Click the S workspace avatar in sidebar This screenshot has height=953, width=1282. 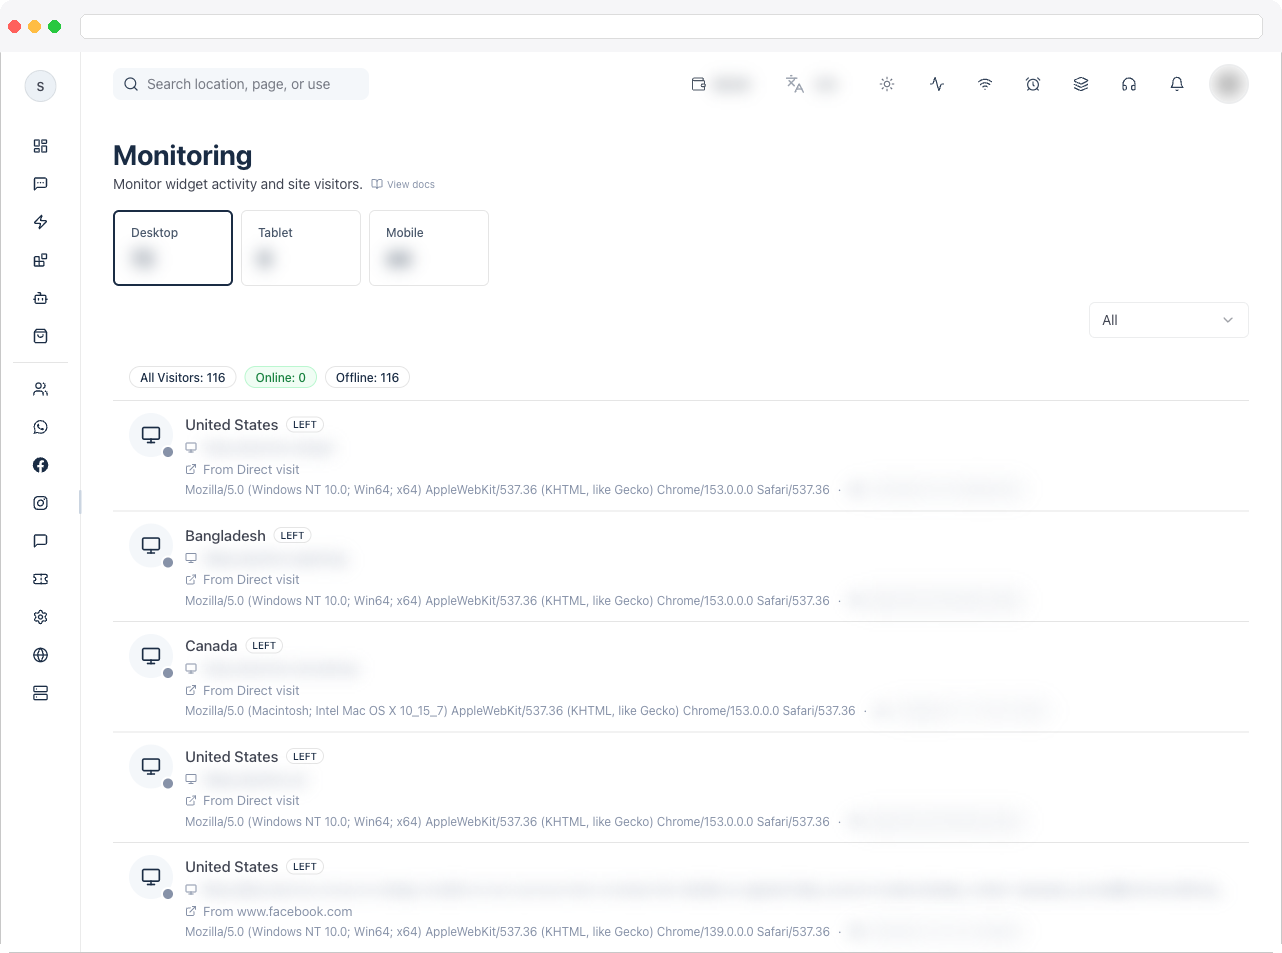point(40,86)
